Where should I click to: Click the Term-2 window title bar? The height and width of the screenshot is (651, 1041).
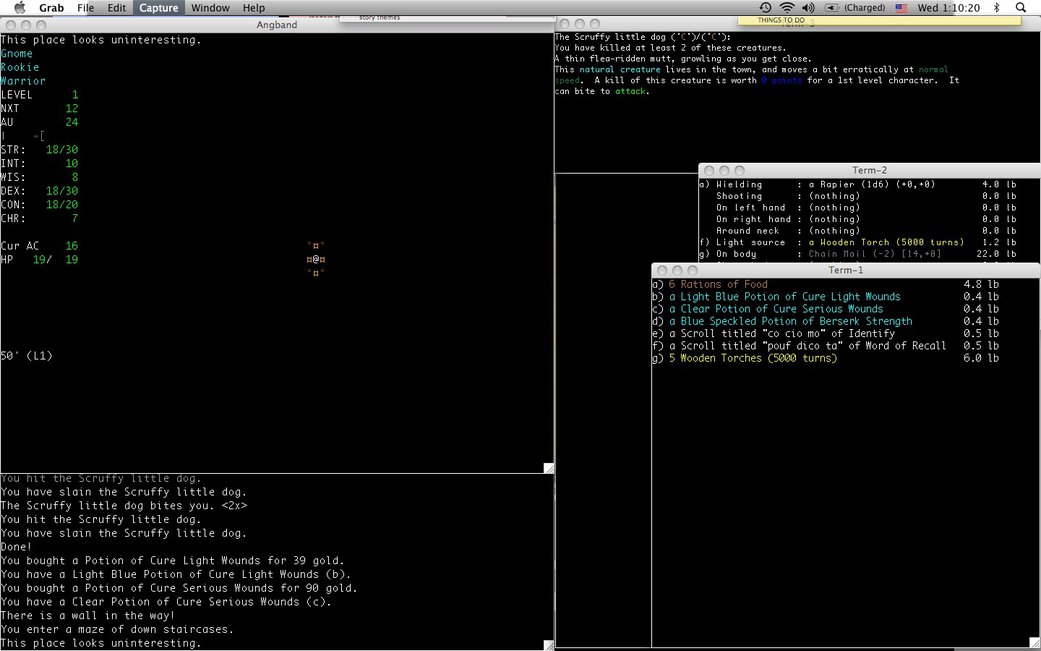coord(870,170)
